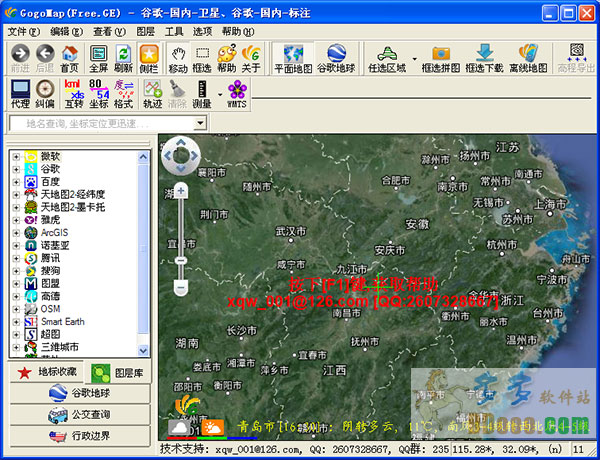The width and height of the screenshot is (600, 460).
Task: Open the WMTS flower icon
Action: [x=237, y=94]
